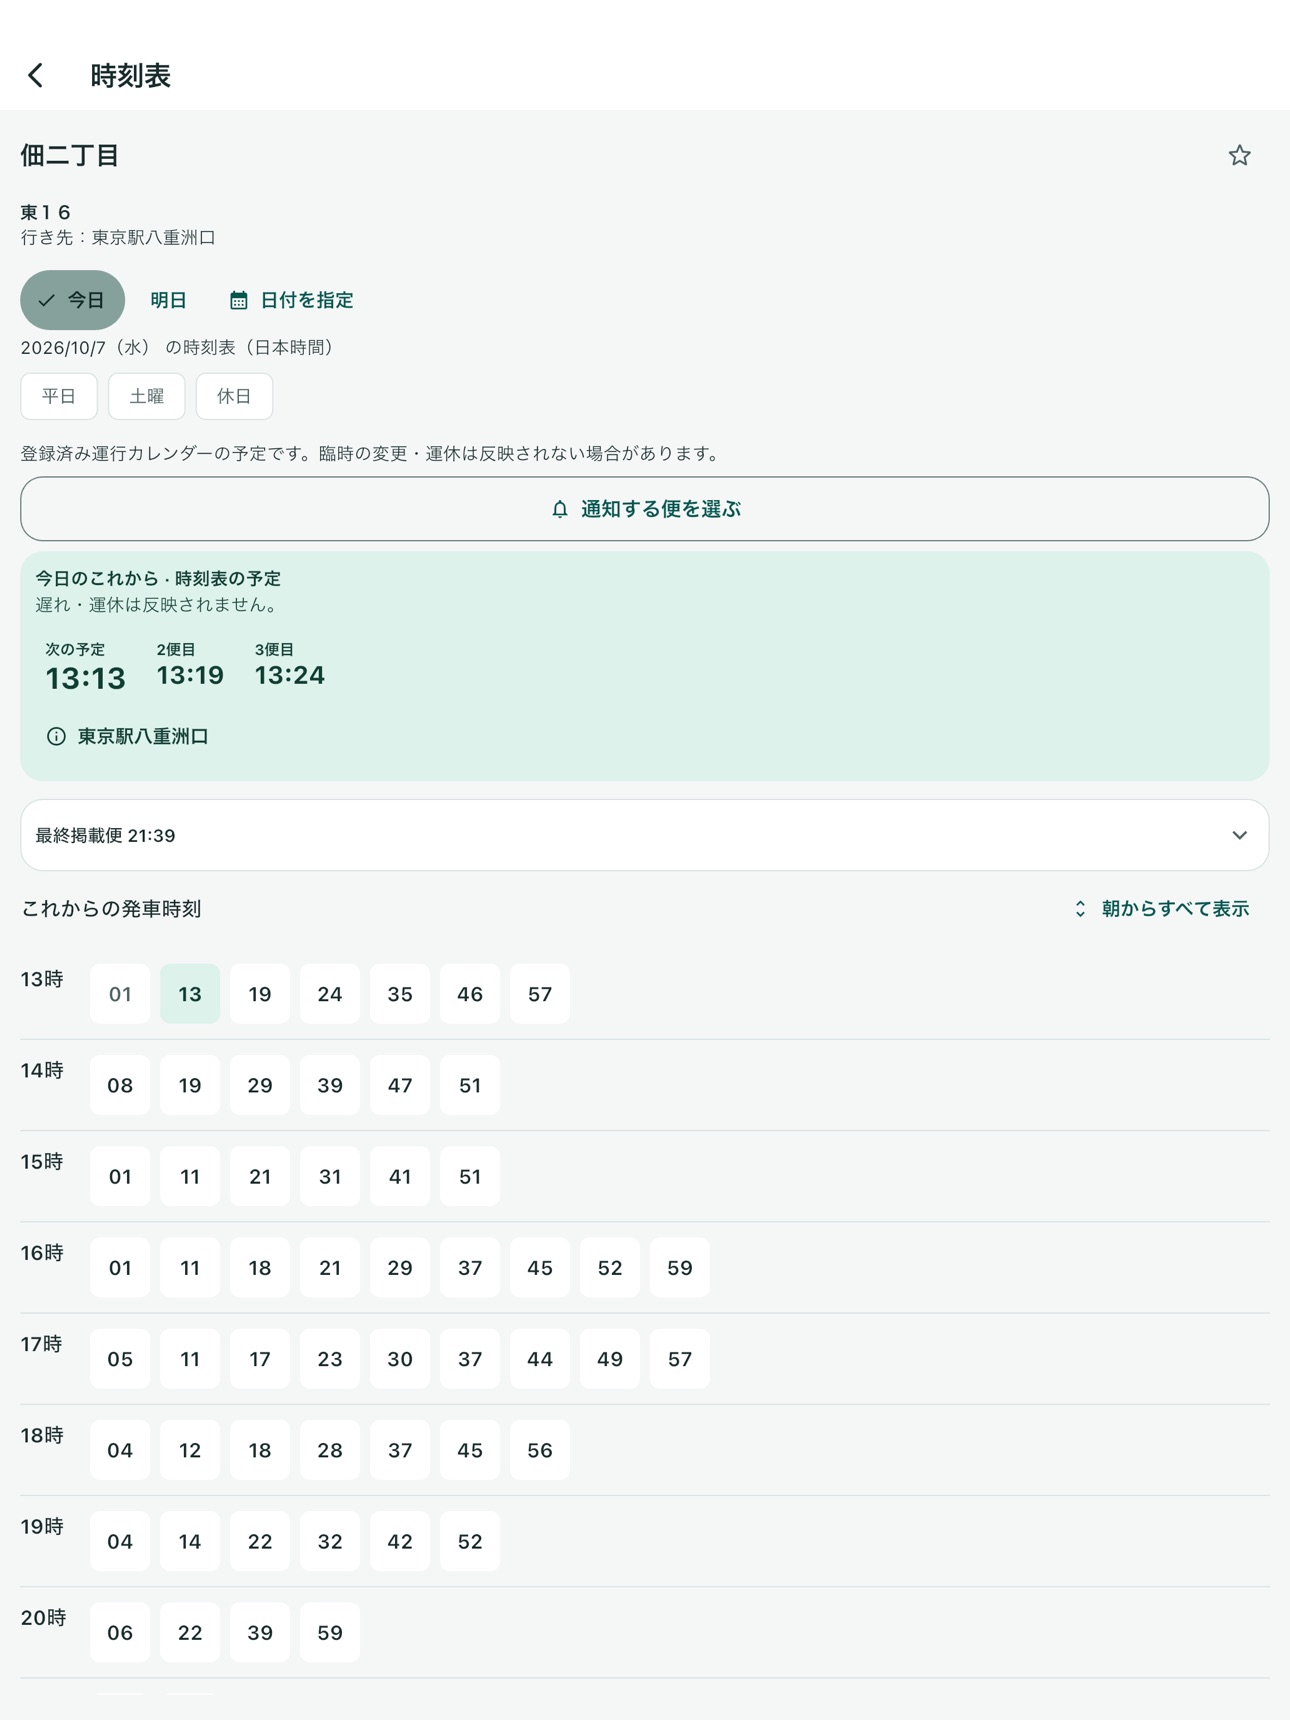This screenshot has width=1290, height=1720.
Task: Open 通知する便を選ぶ notification button
Action: click(x=645, y=509)
